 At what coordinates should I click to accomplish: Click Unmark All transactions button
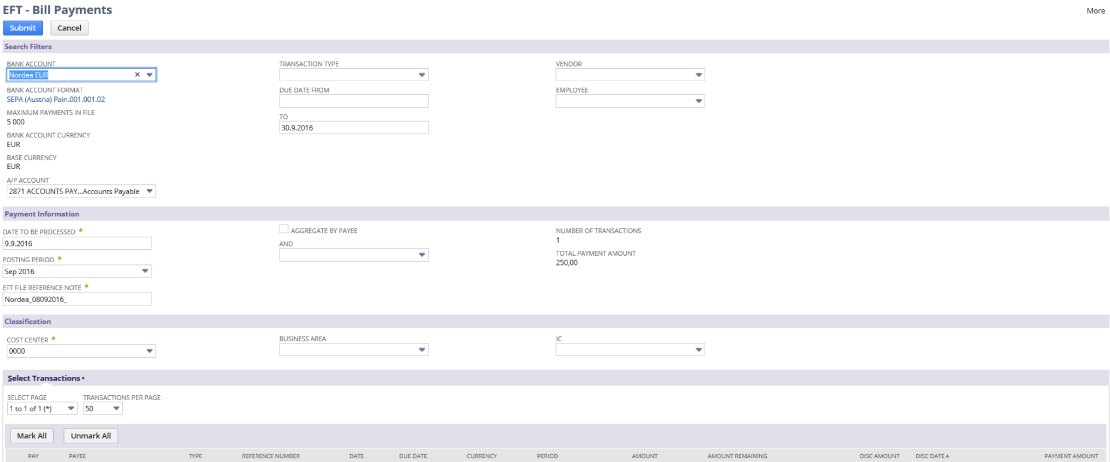(91, 436)
